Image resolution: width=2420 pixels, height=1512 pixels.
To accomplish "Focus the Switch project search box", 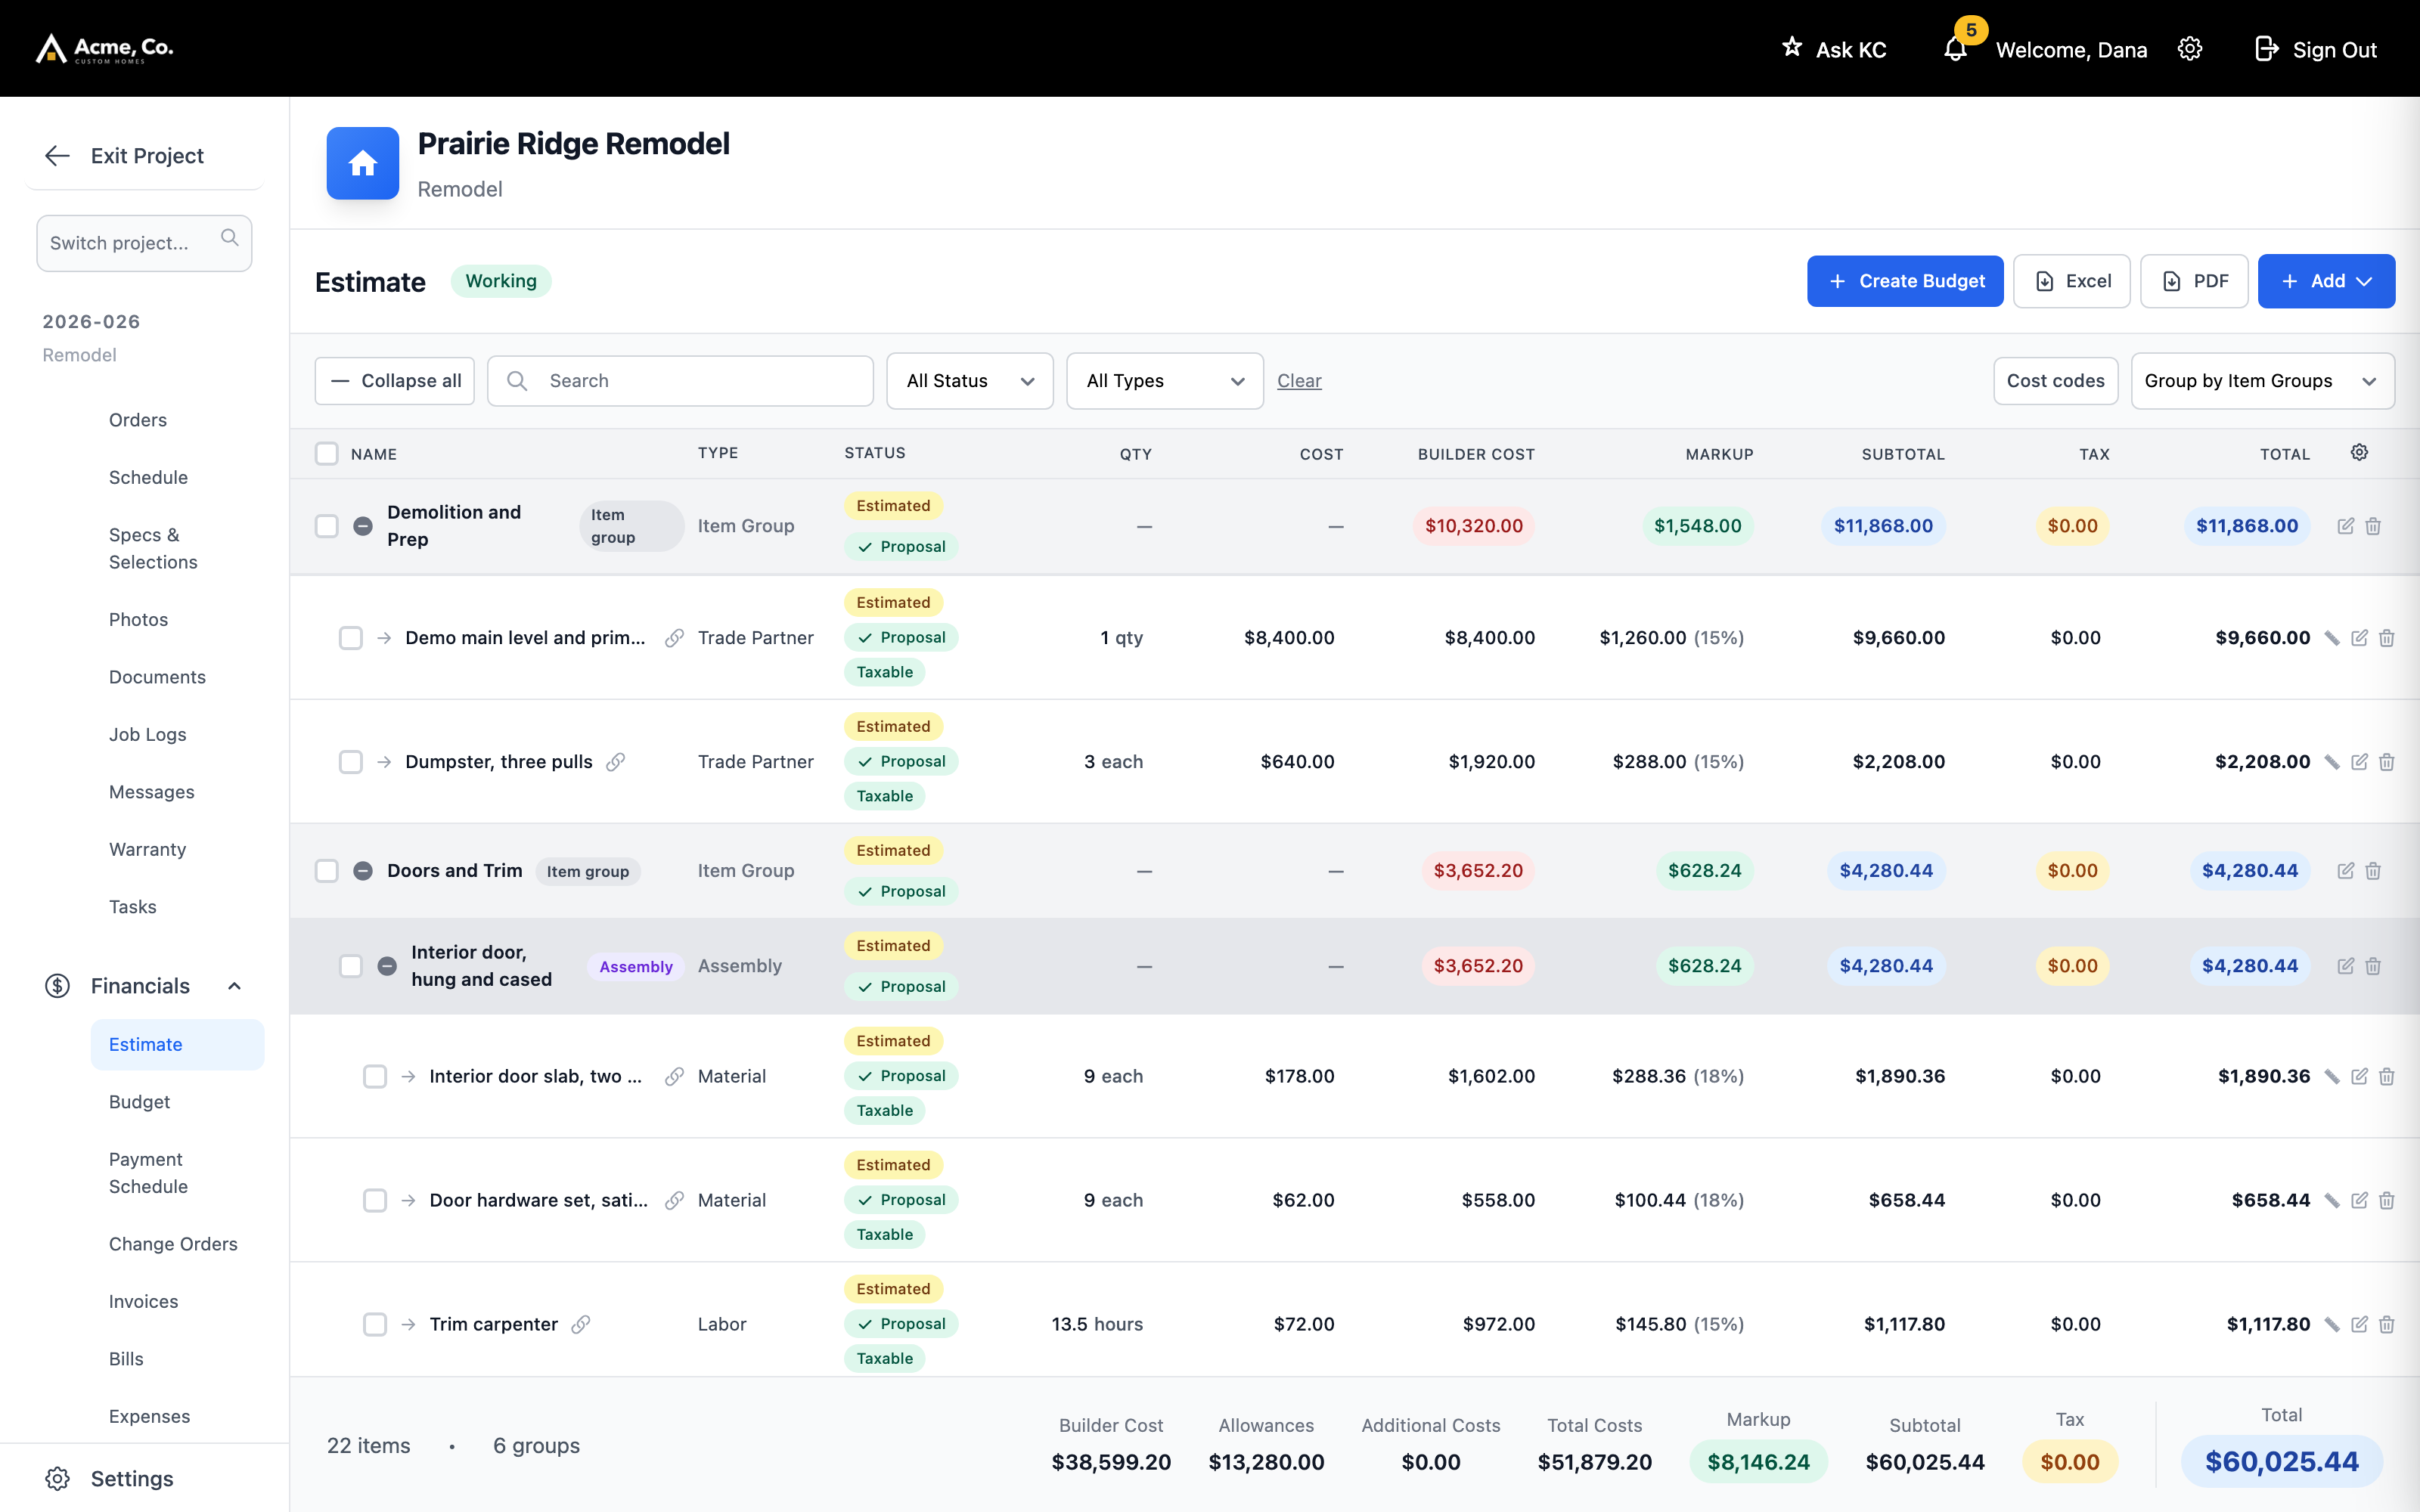I will tap(144, 243).
